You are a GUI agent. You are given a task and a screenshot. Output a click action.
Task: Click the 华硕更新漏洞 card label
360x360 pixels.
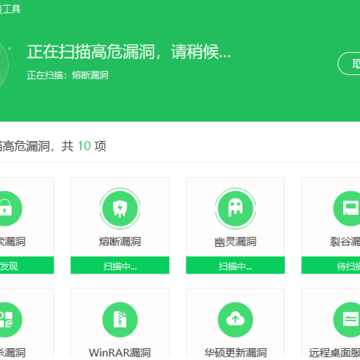coord(235,353)
